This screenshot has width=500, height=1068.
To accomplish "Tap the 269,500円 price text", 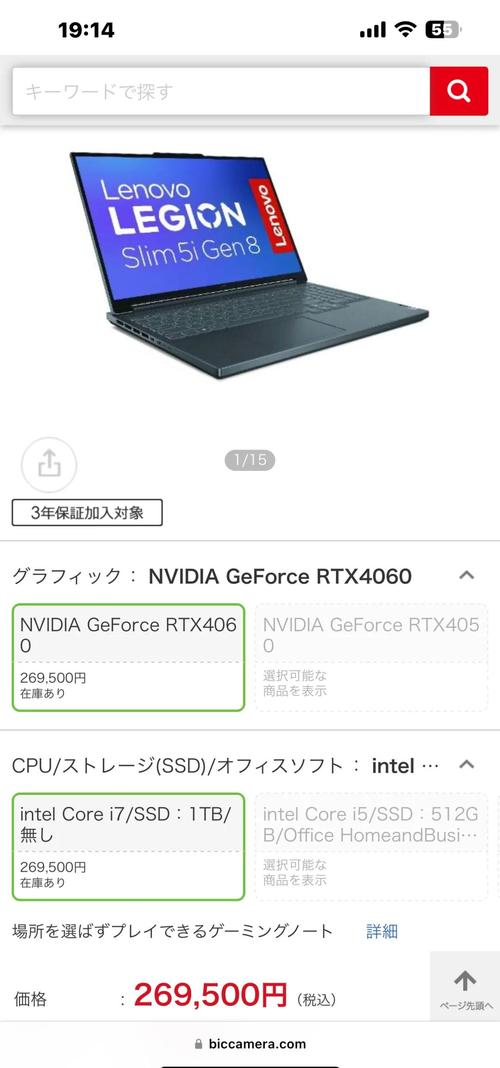I will point(210,995).
